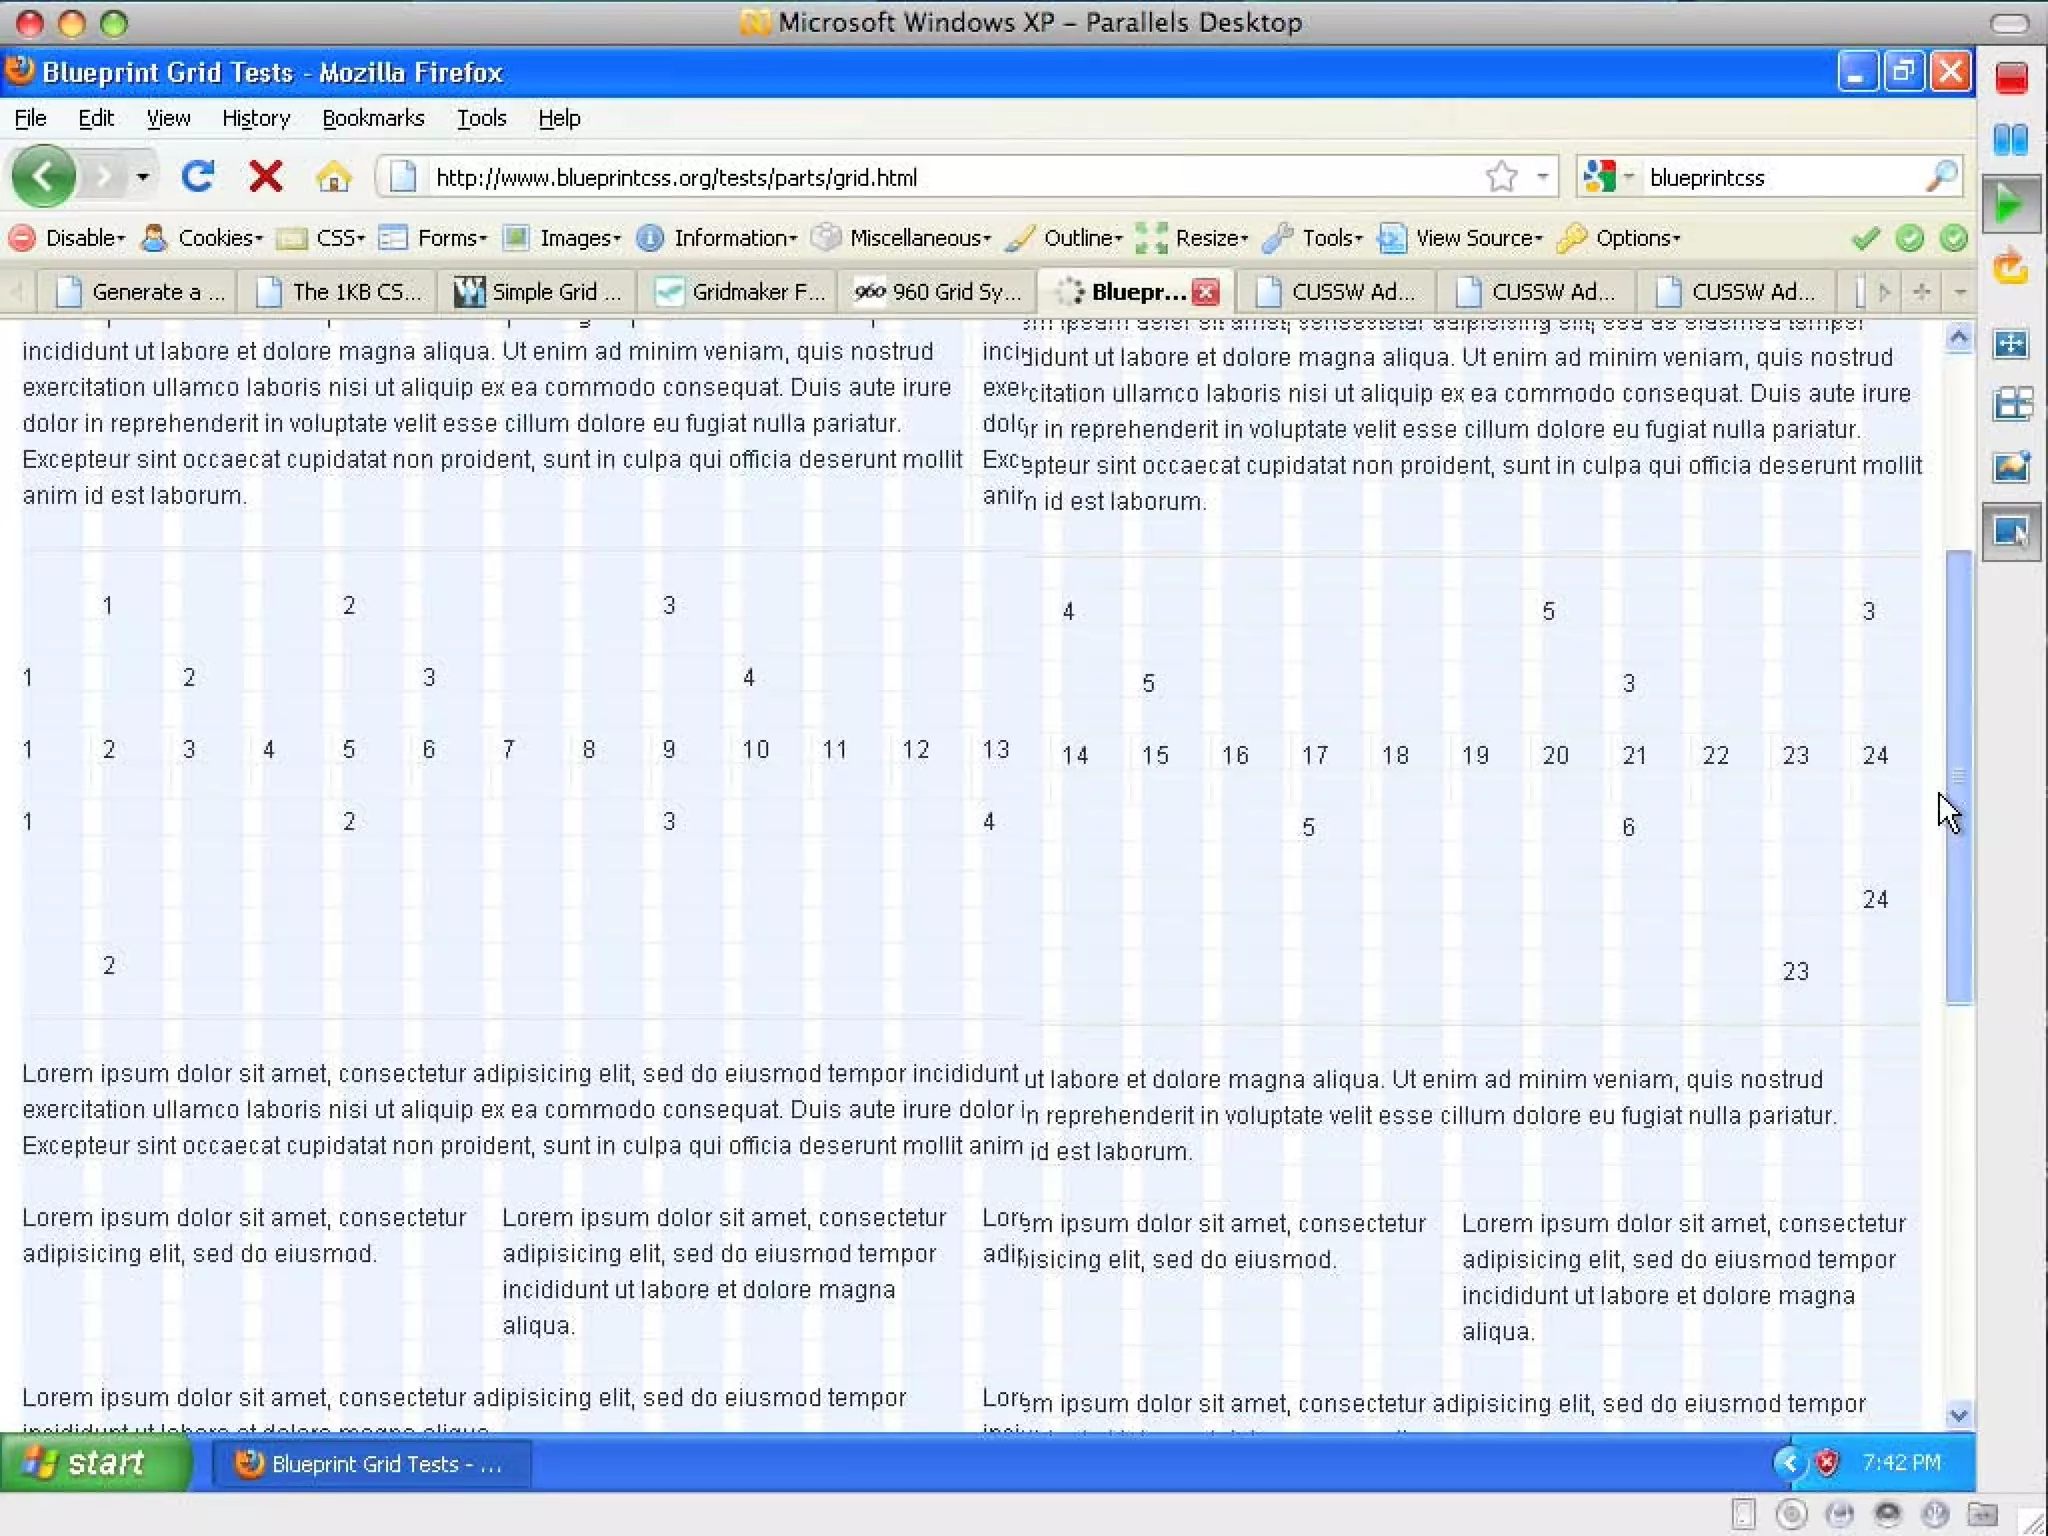Close the Blueprint tab with its red X
Screen dimensions: 2048x1536
coord(1207,292)
